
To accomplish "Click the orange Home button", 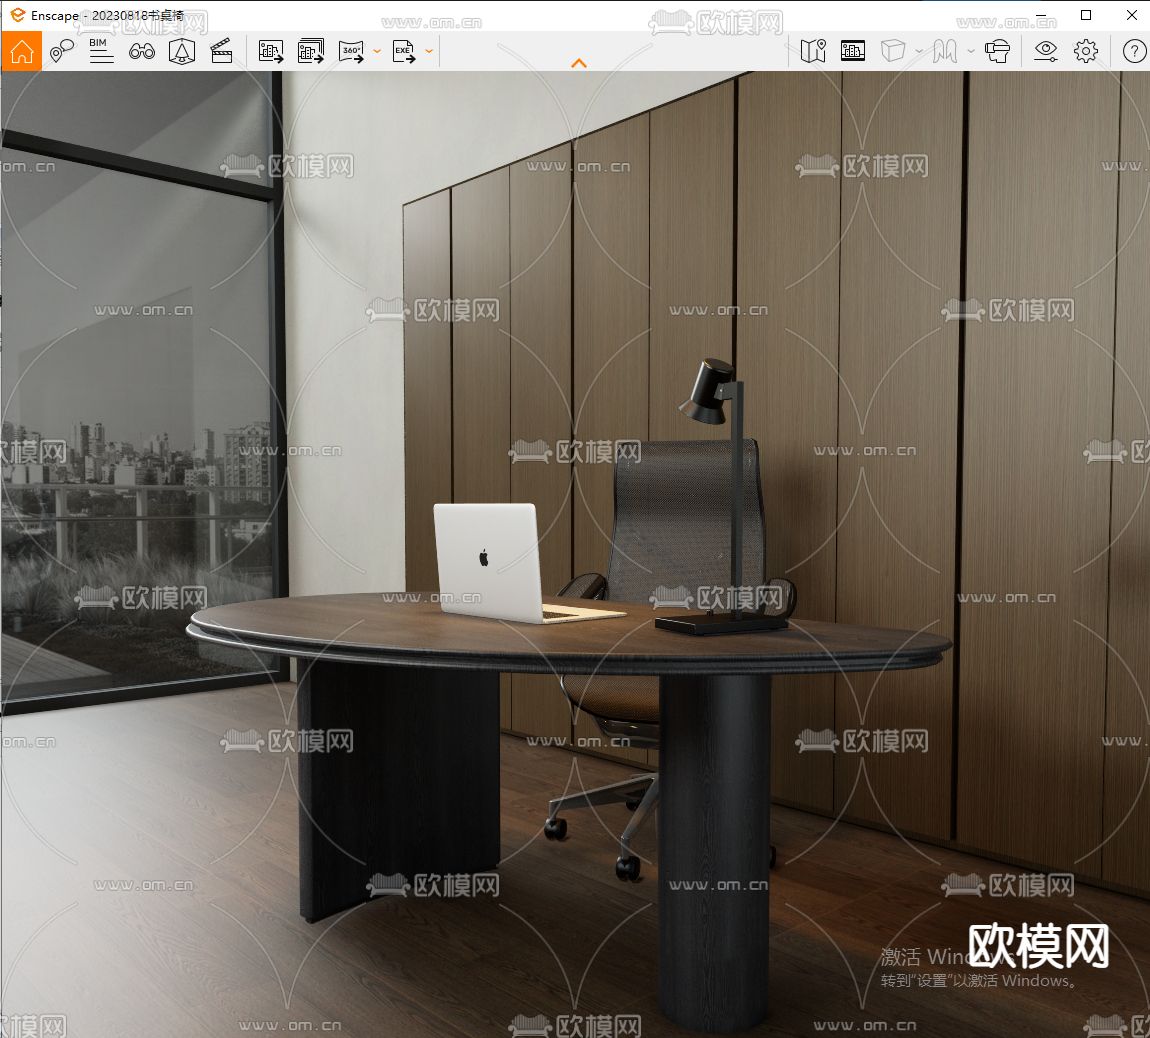I will click(x=21, y=51).
